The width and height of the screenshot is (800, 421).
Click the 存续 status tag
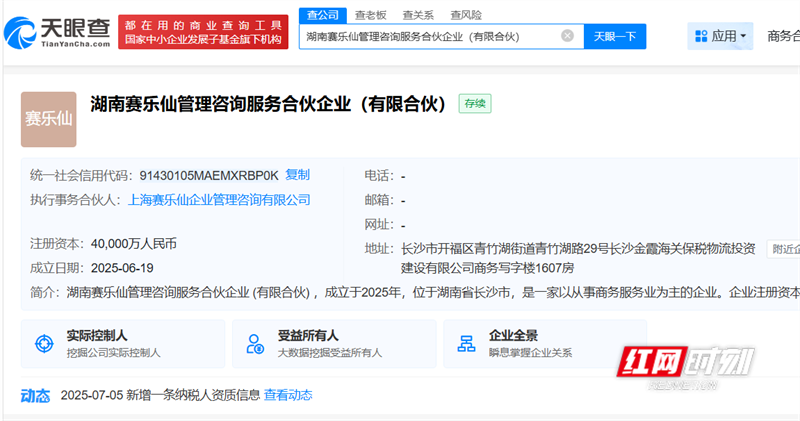coord(474,104)
